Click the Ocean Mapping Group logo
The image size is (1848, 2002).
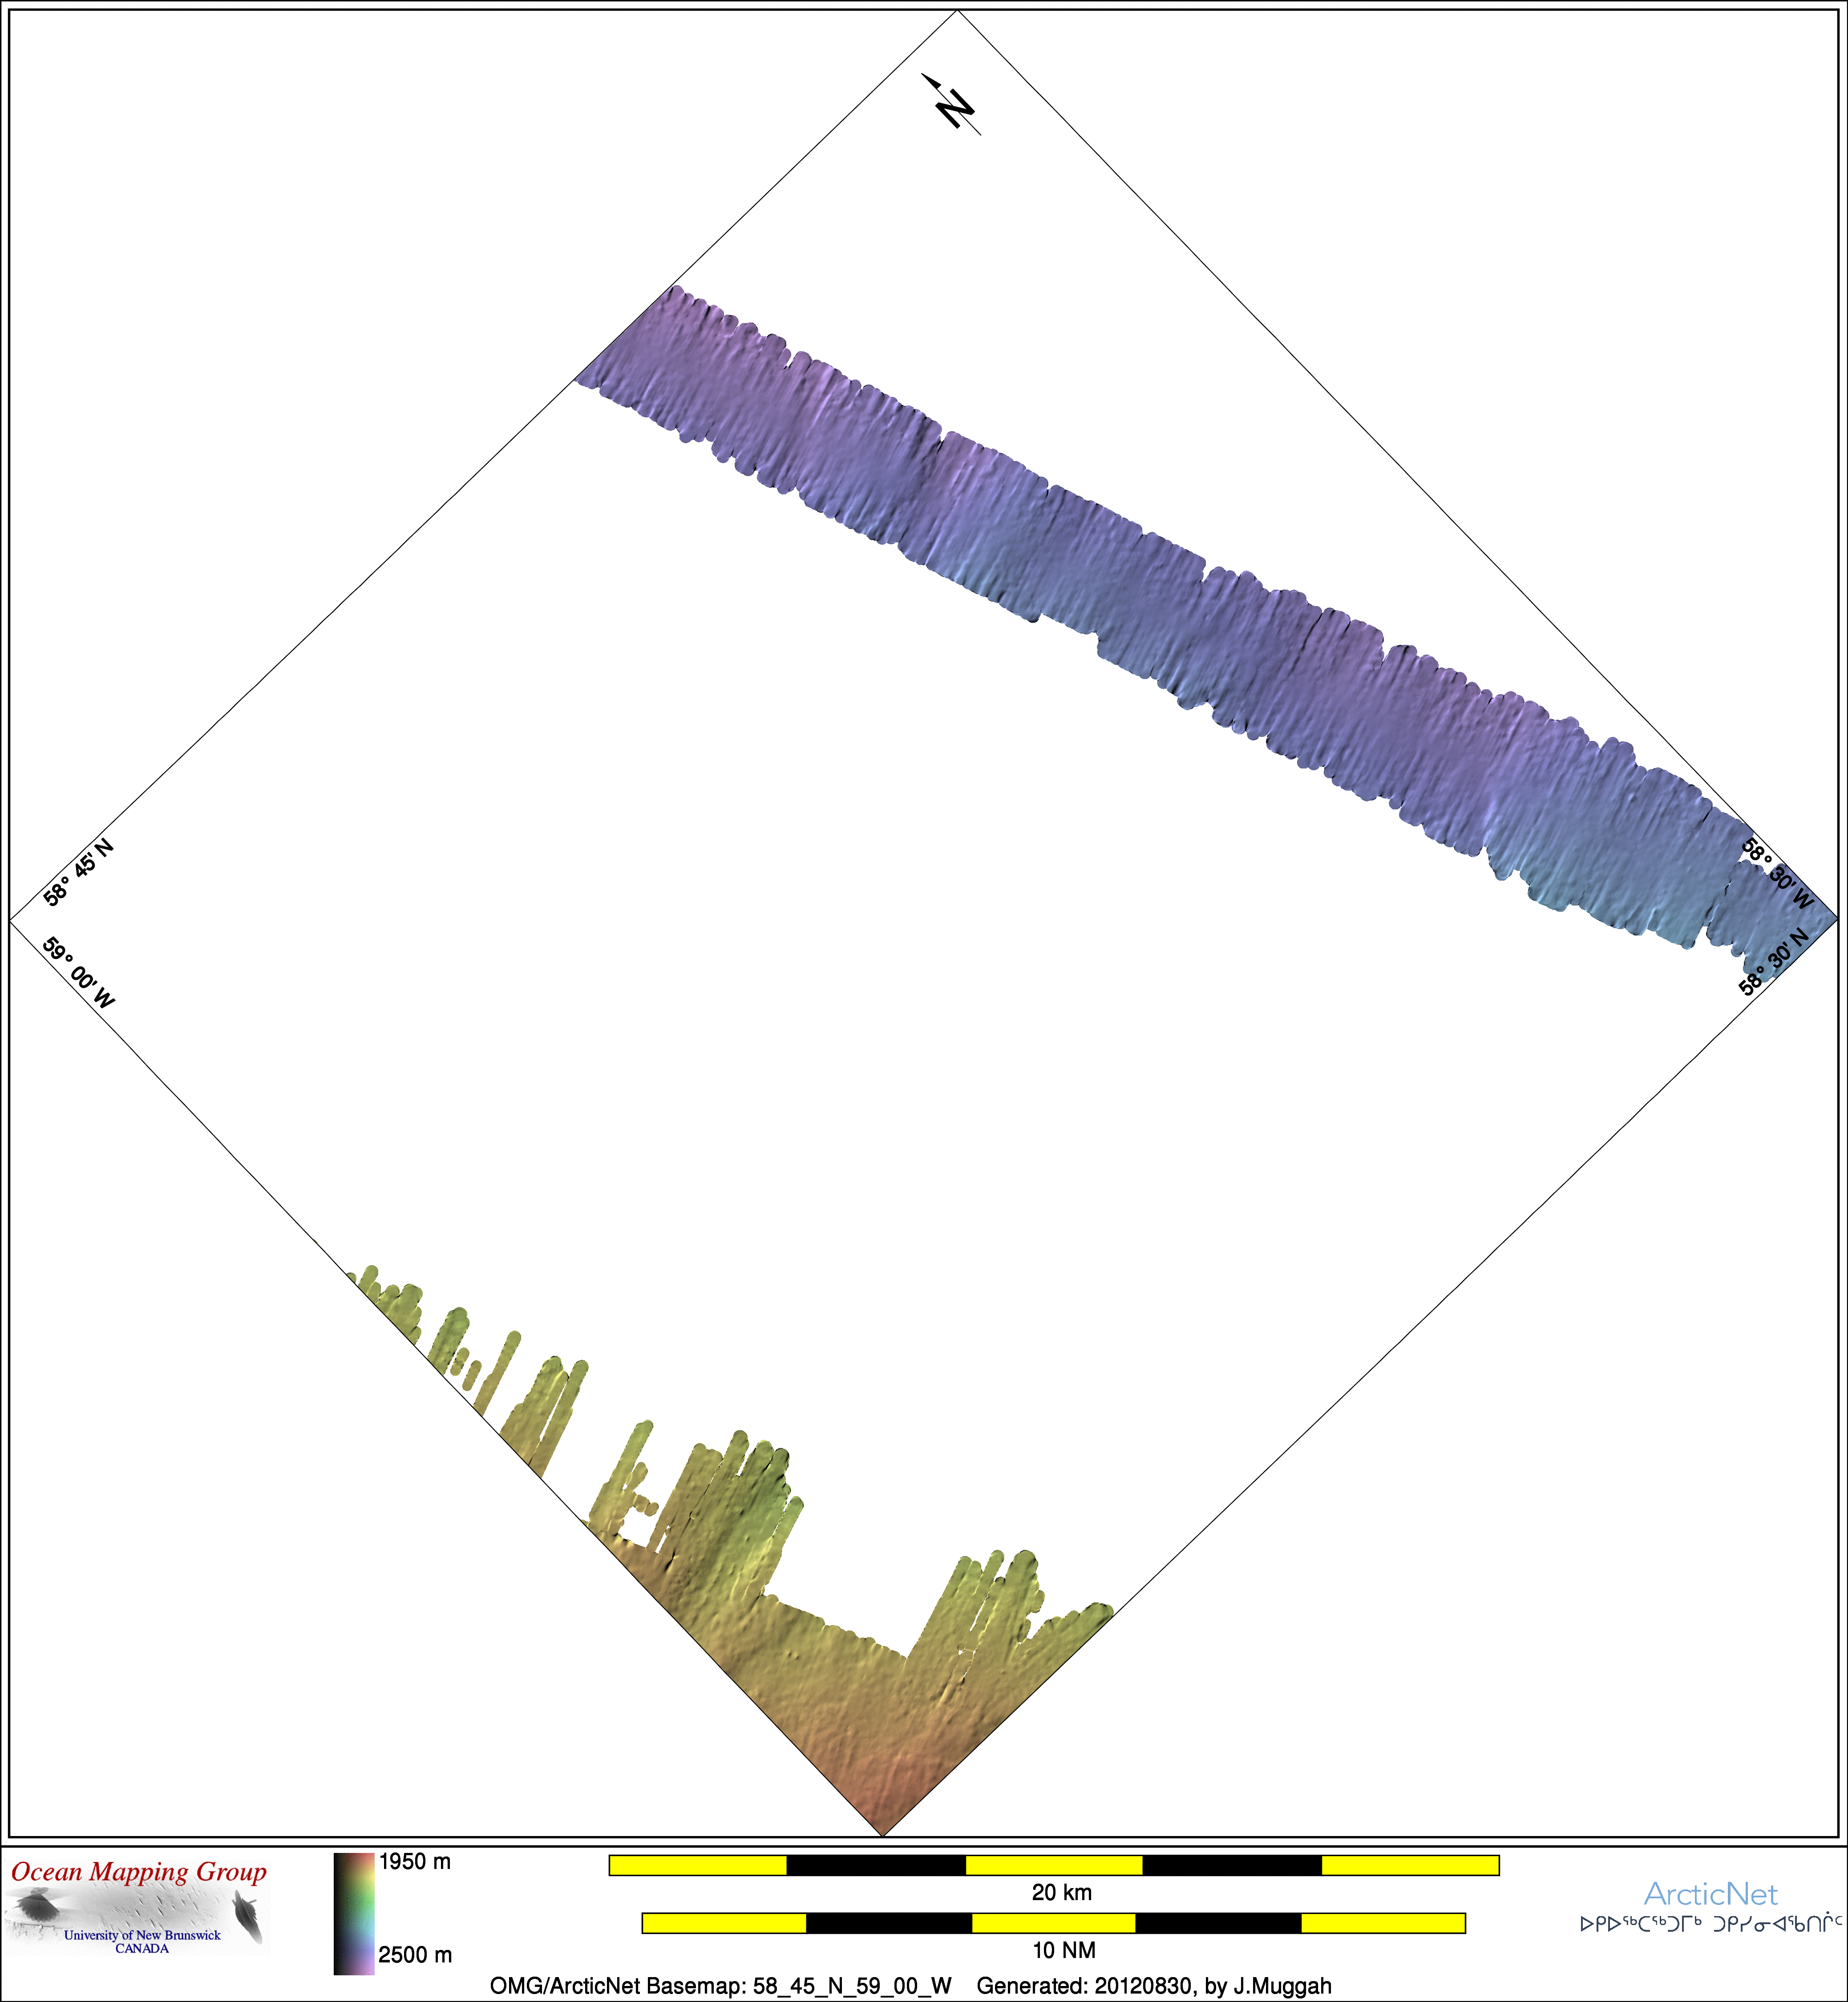pos(138,1906)
